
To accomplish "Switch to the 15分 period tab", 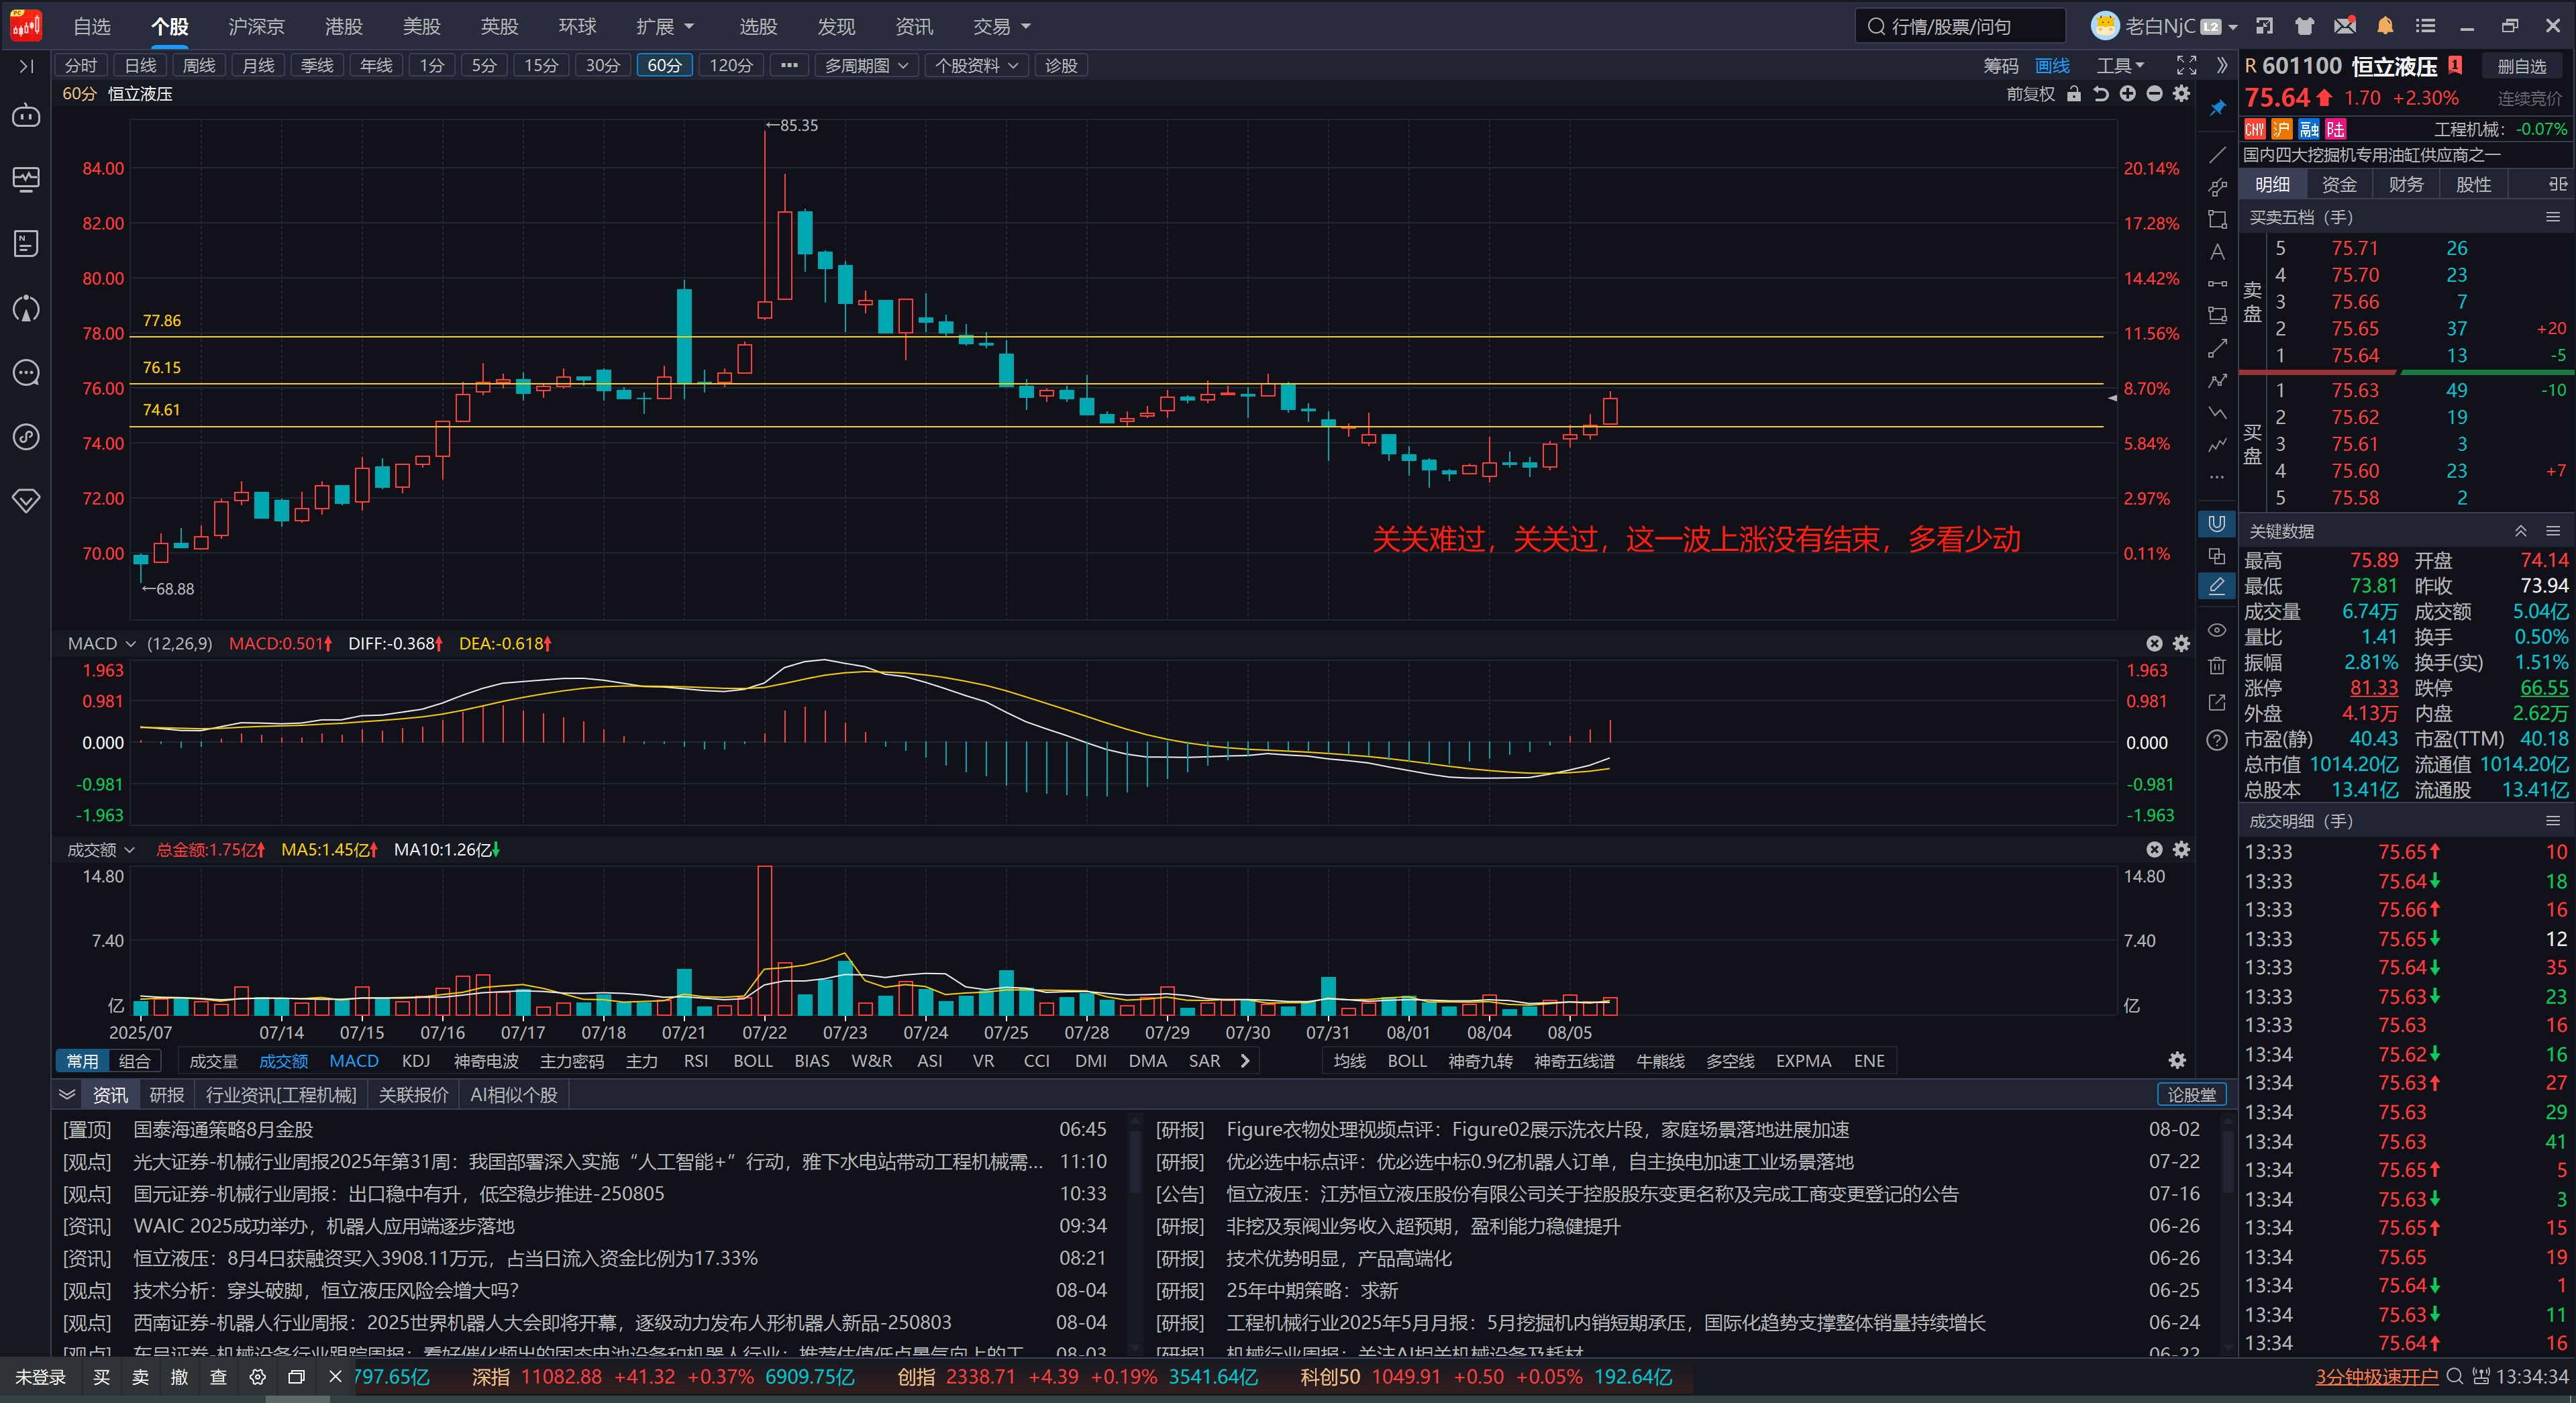I will [541, 66].
